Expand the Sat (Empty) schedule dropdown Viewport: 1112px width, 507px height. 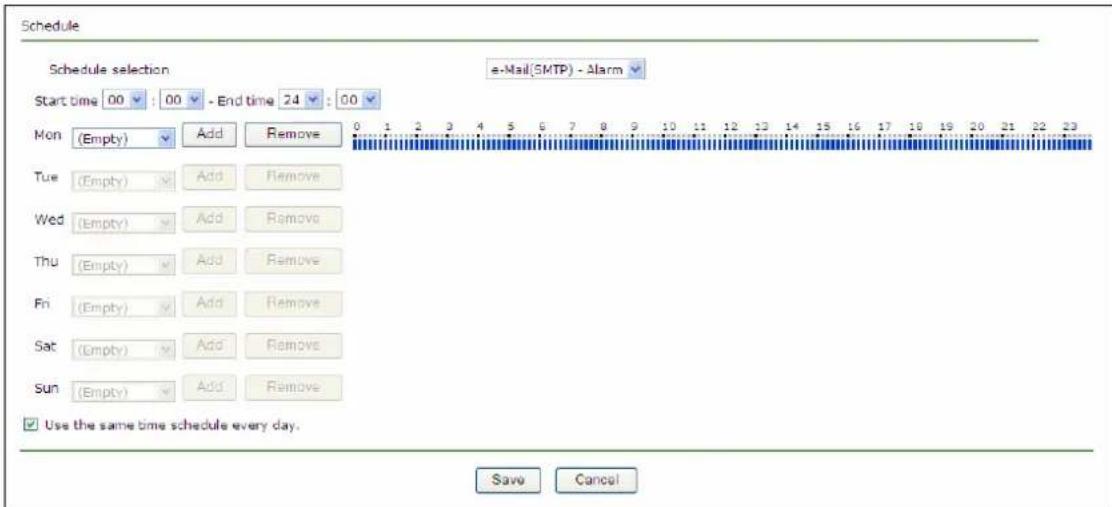(122, 350)
